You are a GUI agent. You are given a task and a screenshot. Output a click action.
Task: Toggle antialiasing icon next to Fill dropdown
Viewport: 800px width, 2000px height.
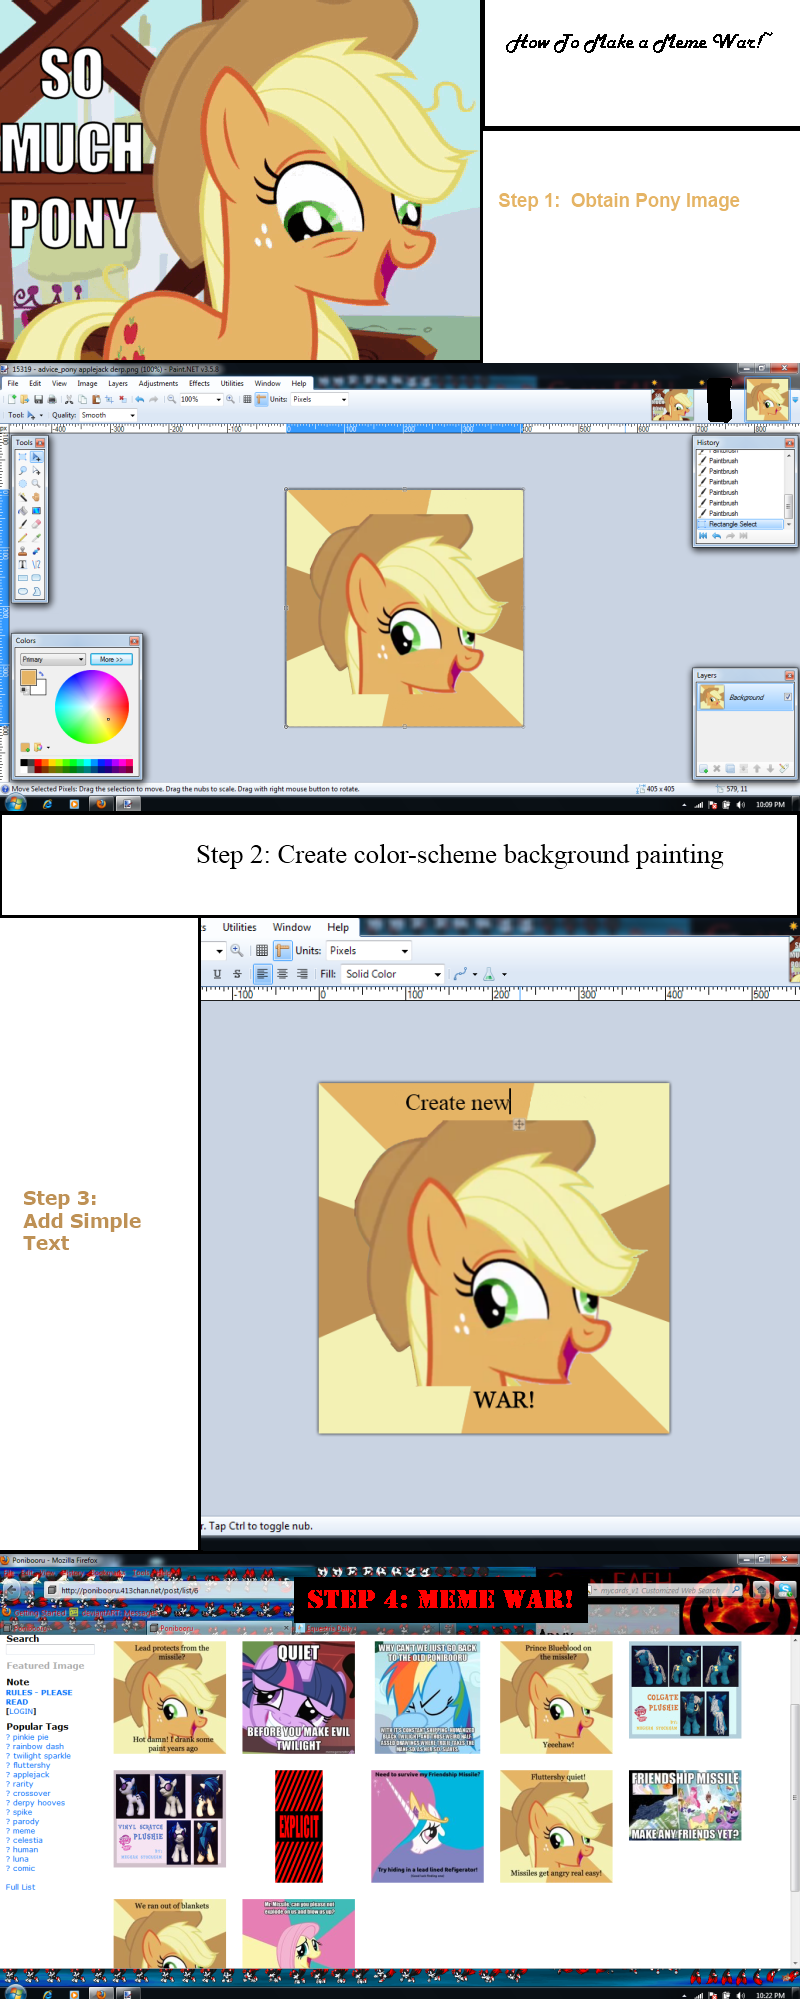(x=460, y=974)
